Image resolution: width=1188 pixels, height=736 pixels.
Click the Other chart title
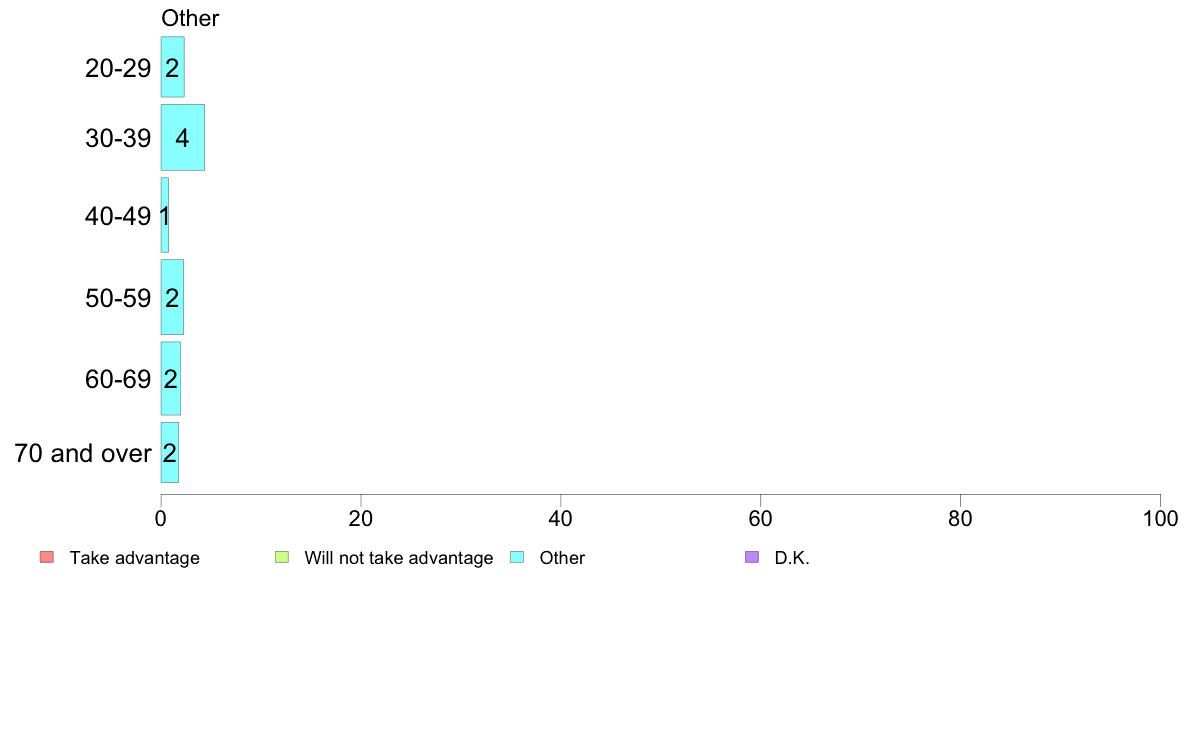tap(190, 18)
